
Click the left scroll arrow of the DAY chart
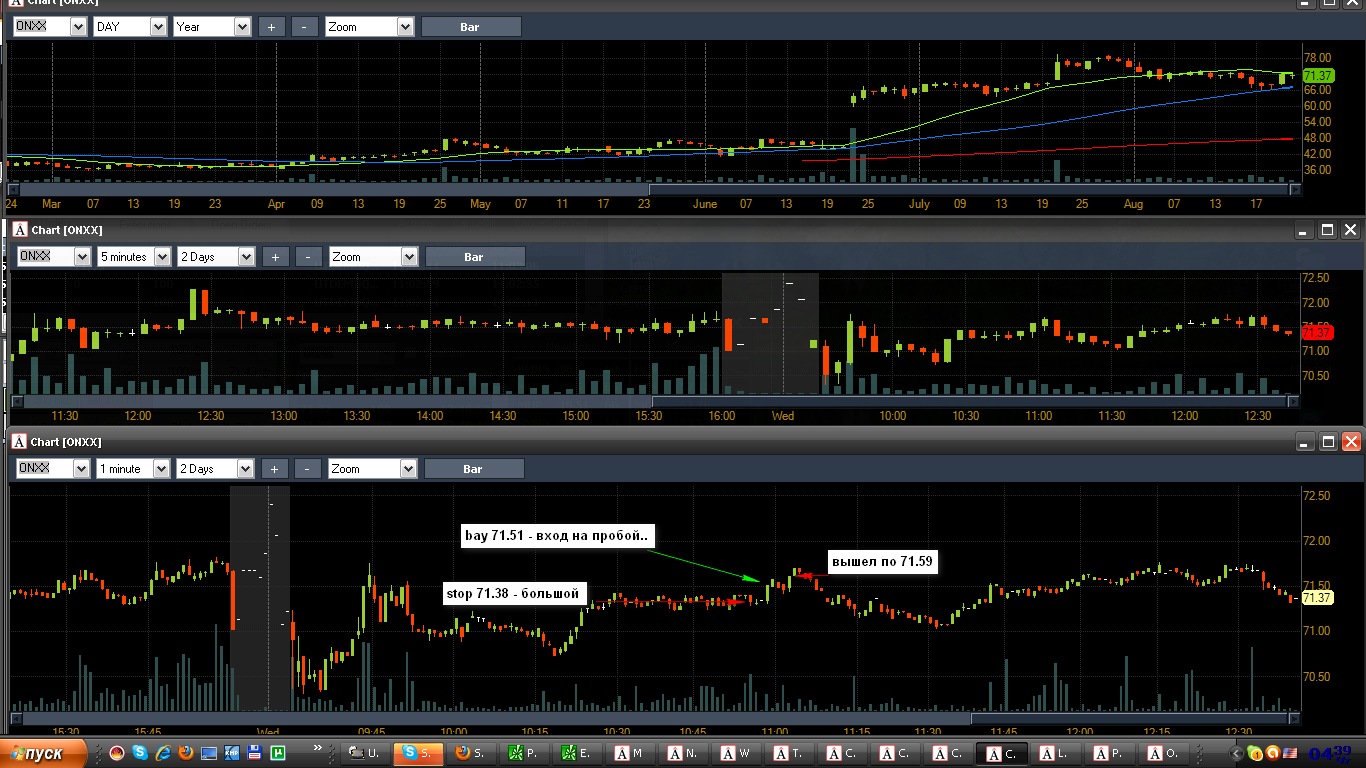(13, 188)
